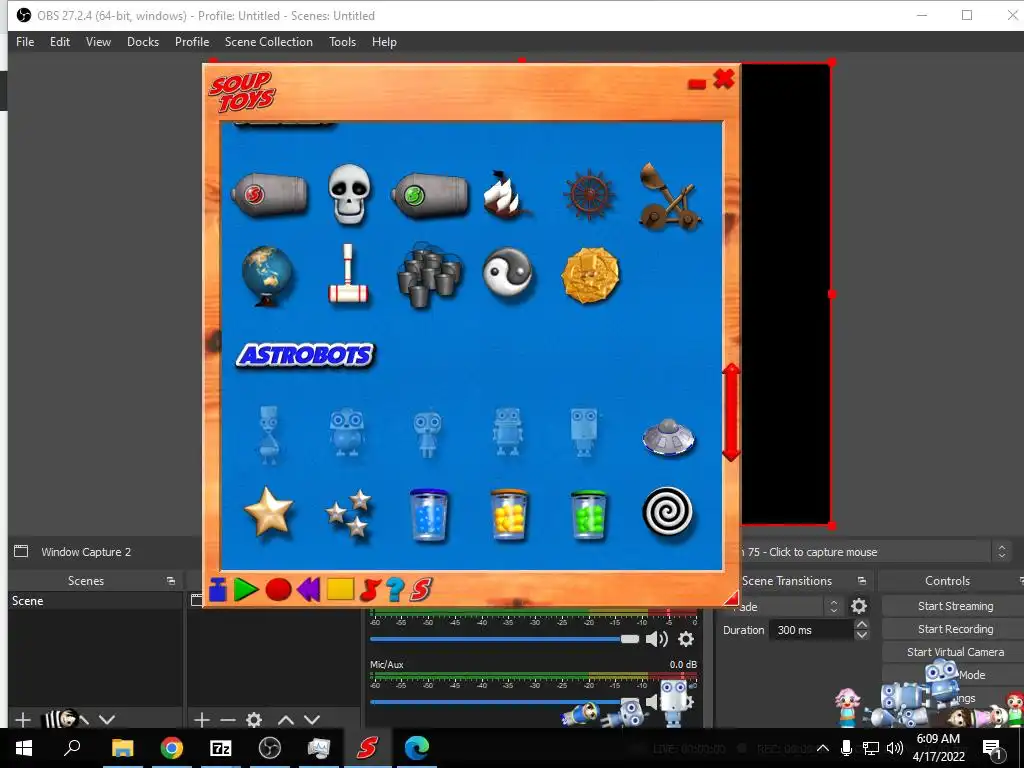Choose the pirate ship toy
Image resolution: width=1024 pixels, height=768 pixels.
[x=505, y=194]
